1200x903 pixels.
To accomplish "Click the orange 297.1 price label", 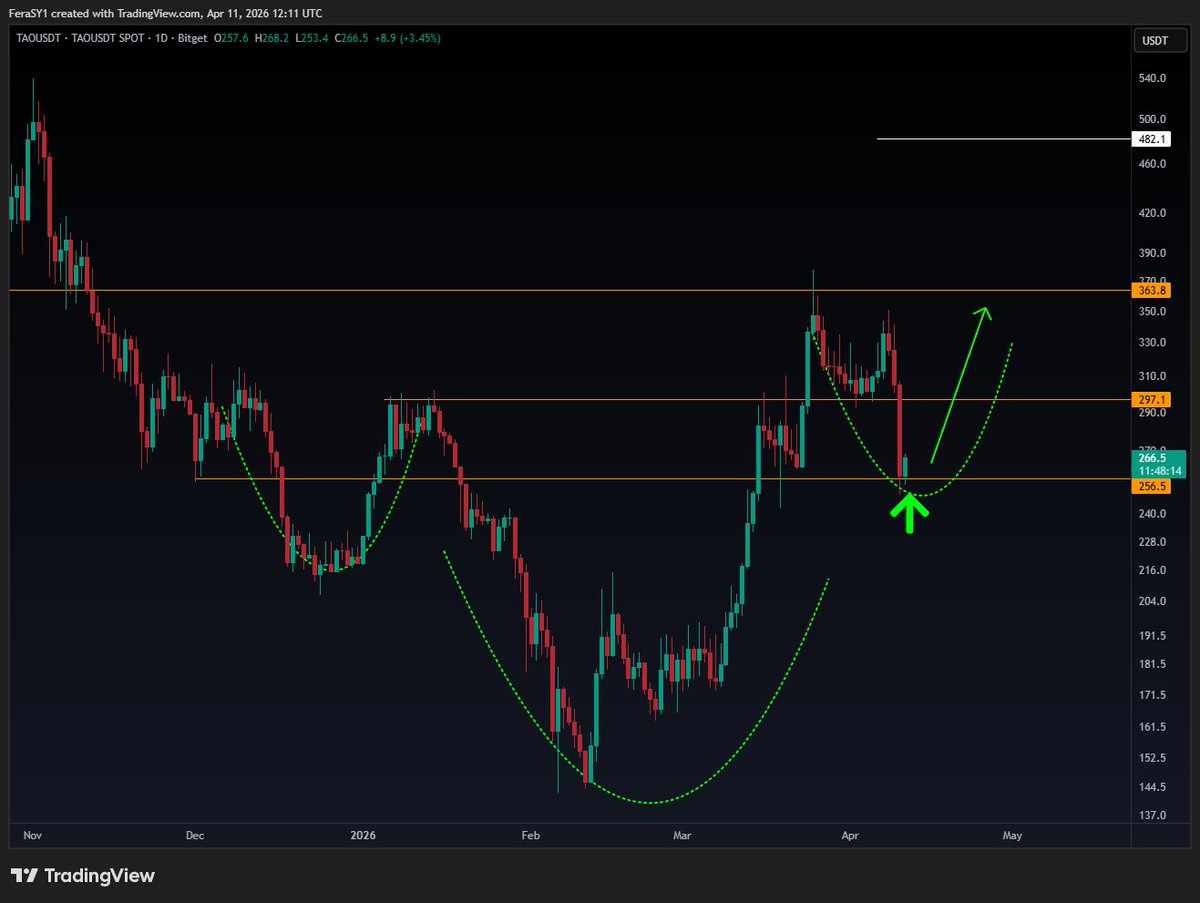I will (1151, 399).
